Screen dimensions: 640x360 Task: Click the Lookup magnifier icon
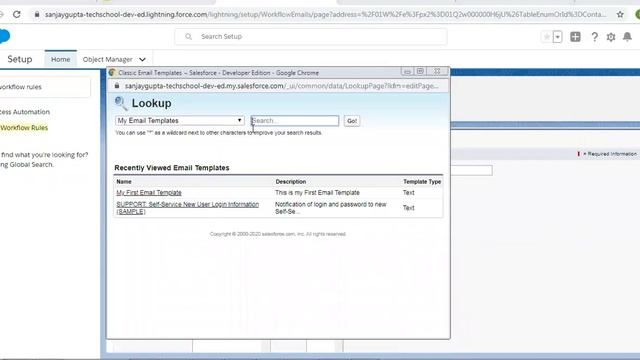121,103
